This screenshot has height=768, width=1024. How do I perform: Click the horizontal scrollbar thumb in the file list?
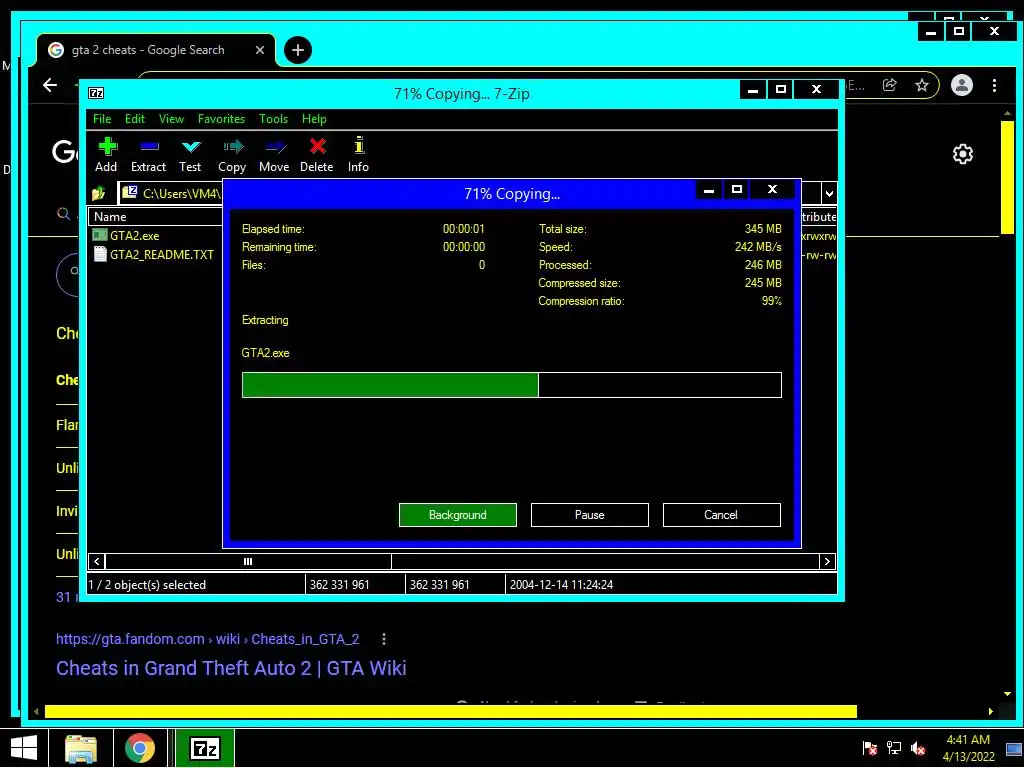248,562
